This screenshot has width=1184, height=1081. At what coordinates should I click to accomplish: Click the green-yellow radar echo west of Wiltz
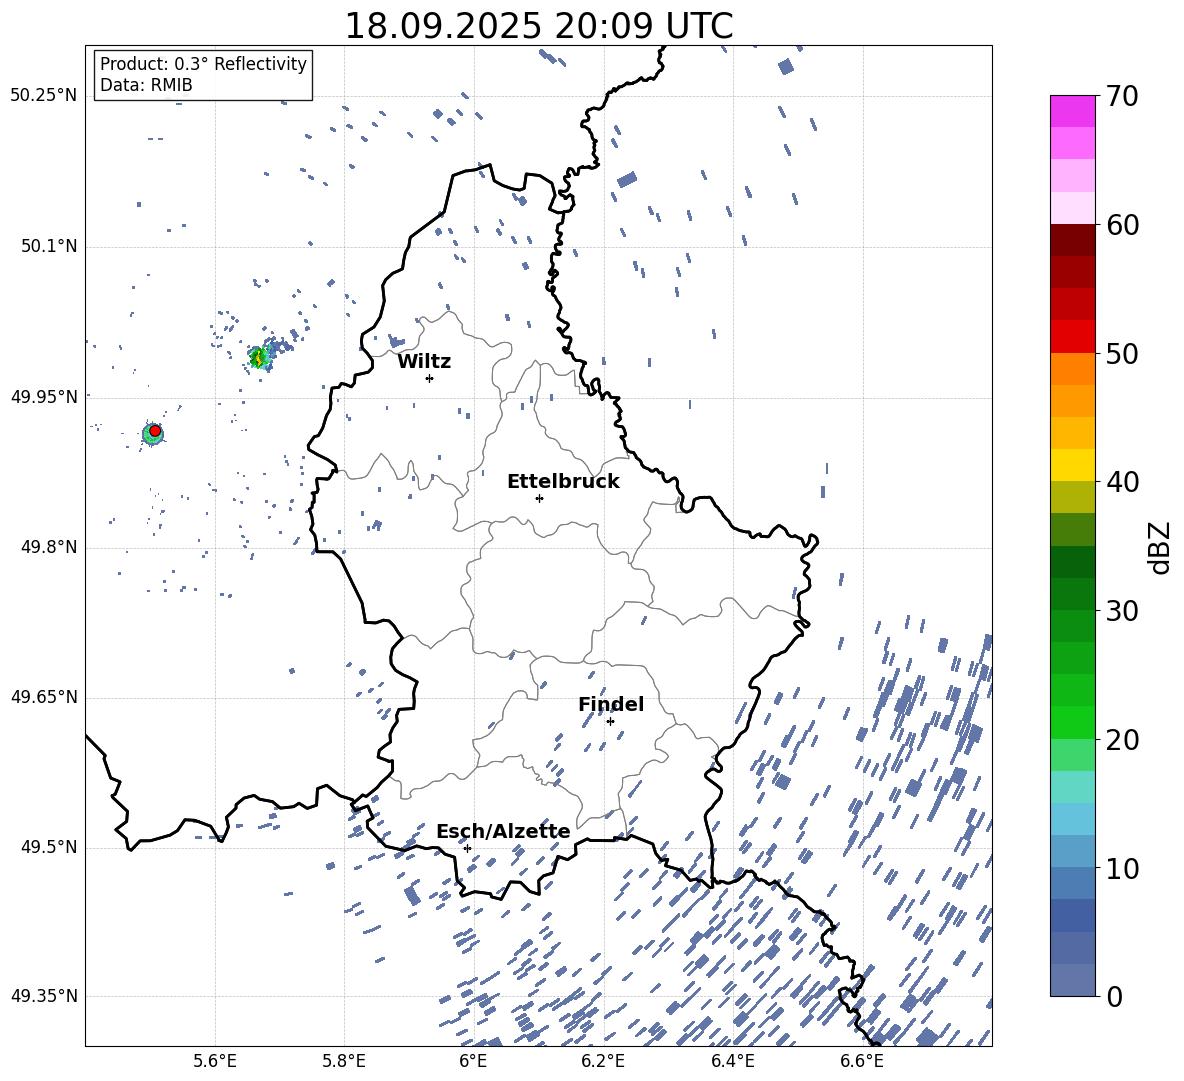pyautogui.click(x=259, y=358)
